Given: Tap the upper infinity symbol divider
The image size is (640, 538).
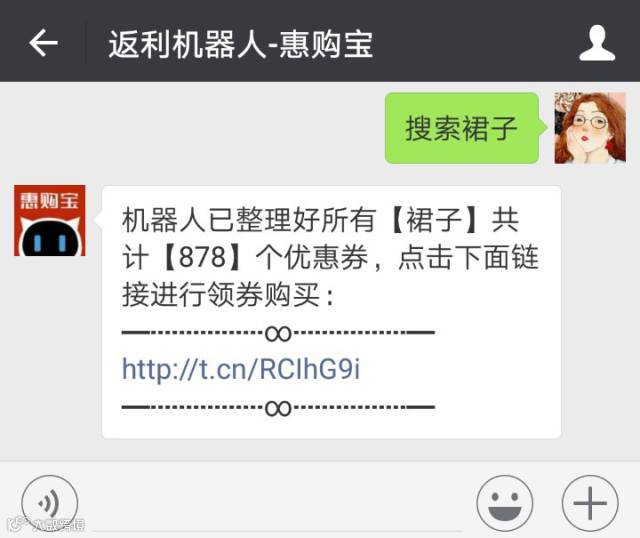Looking at the screenshot, I should point(278,333).
